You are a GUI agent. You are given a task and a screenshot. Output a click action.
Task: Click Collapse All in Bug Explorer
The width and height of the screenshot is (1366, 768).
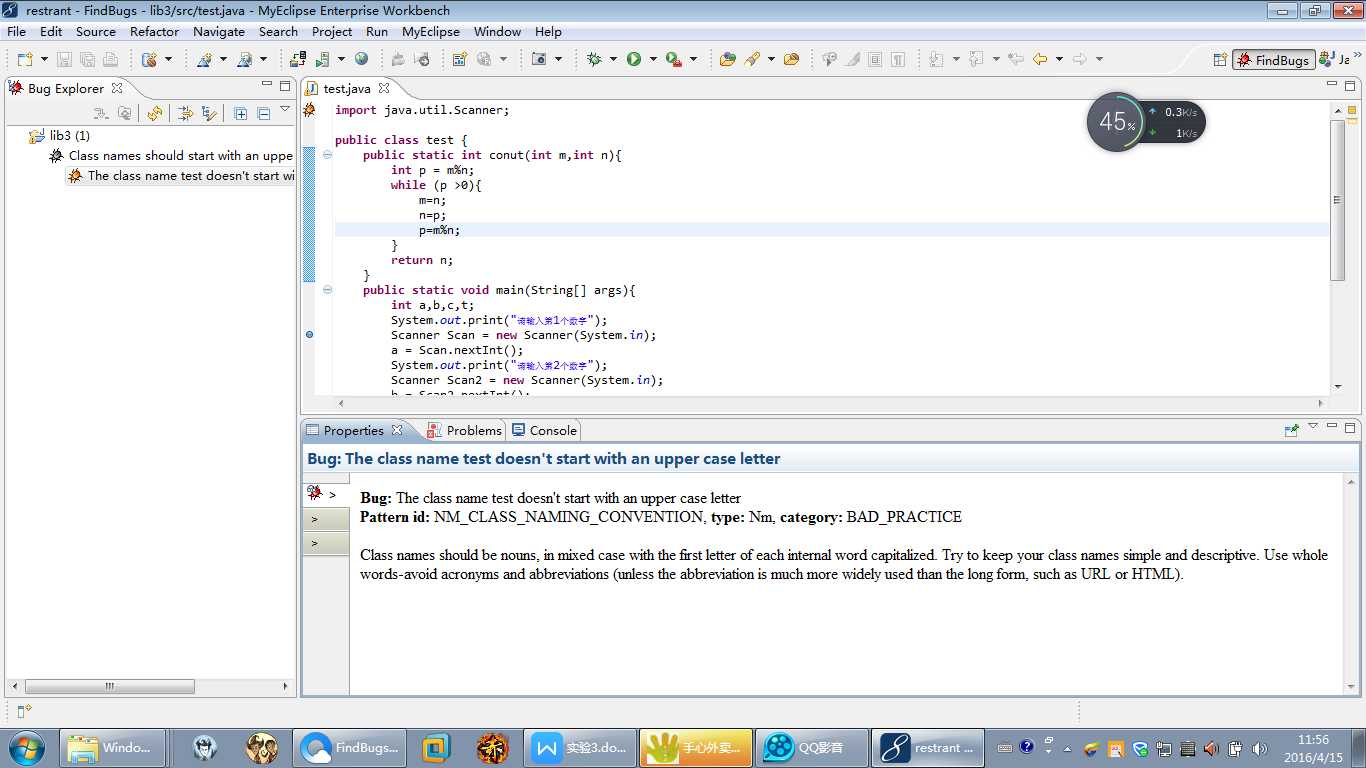(263, 114)
